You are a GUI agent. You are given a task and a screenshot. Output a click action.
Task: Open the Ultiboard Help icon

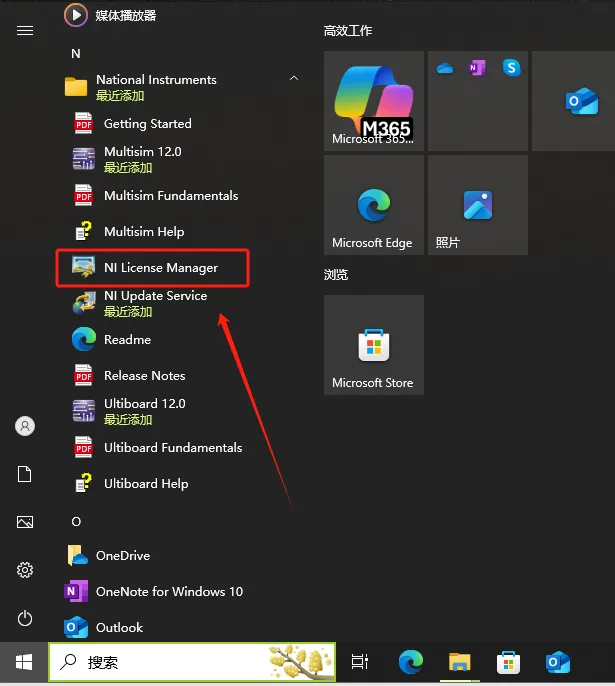(84, 483)
